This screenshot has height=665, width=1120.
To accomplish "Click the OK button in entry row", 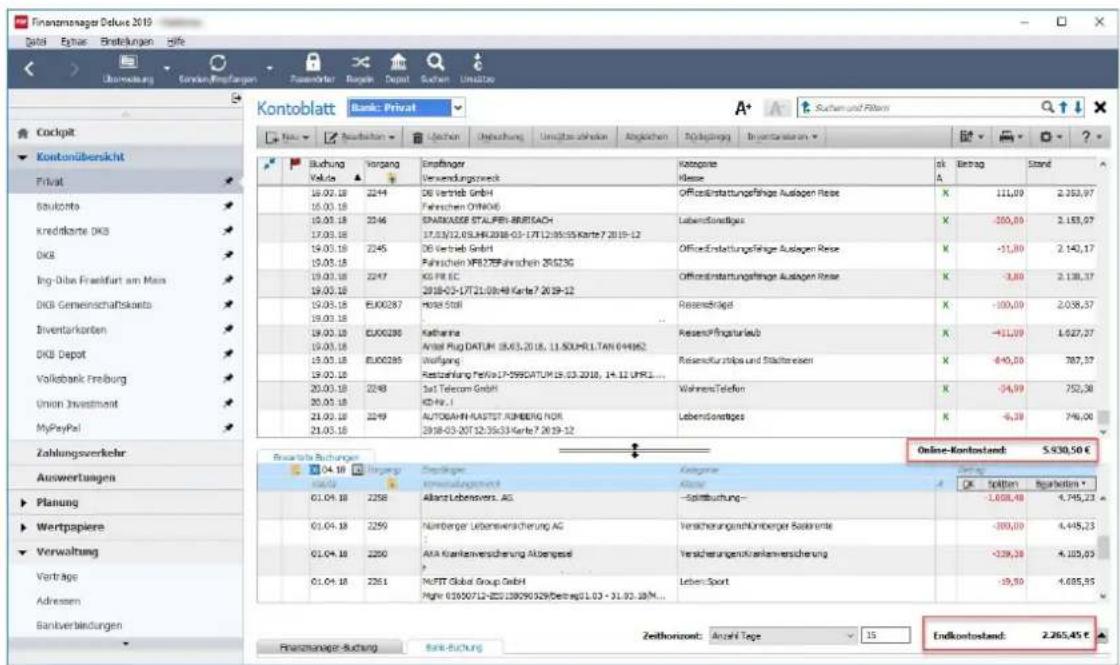I will pyautogui.click(x=968, y=484).
